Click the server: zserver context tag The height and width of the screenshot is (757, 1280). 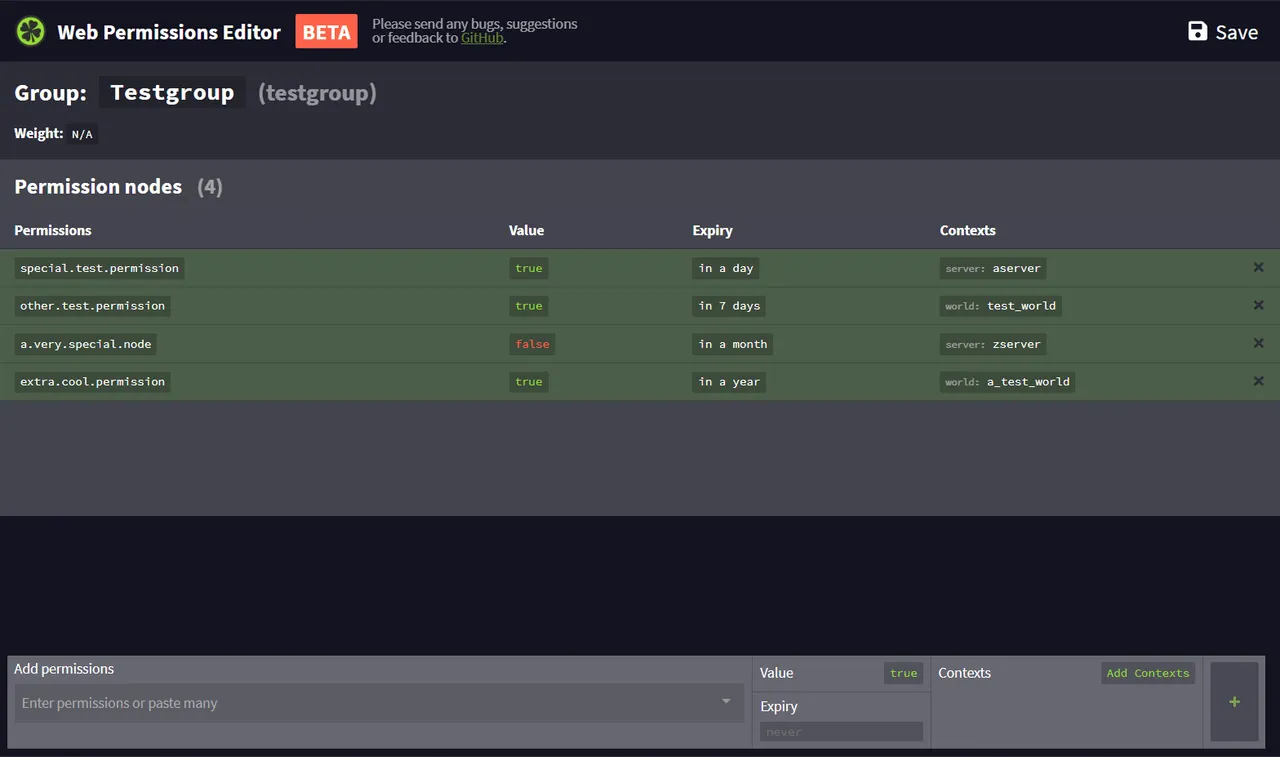point(993,344)
